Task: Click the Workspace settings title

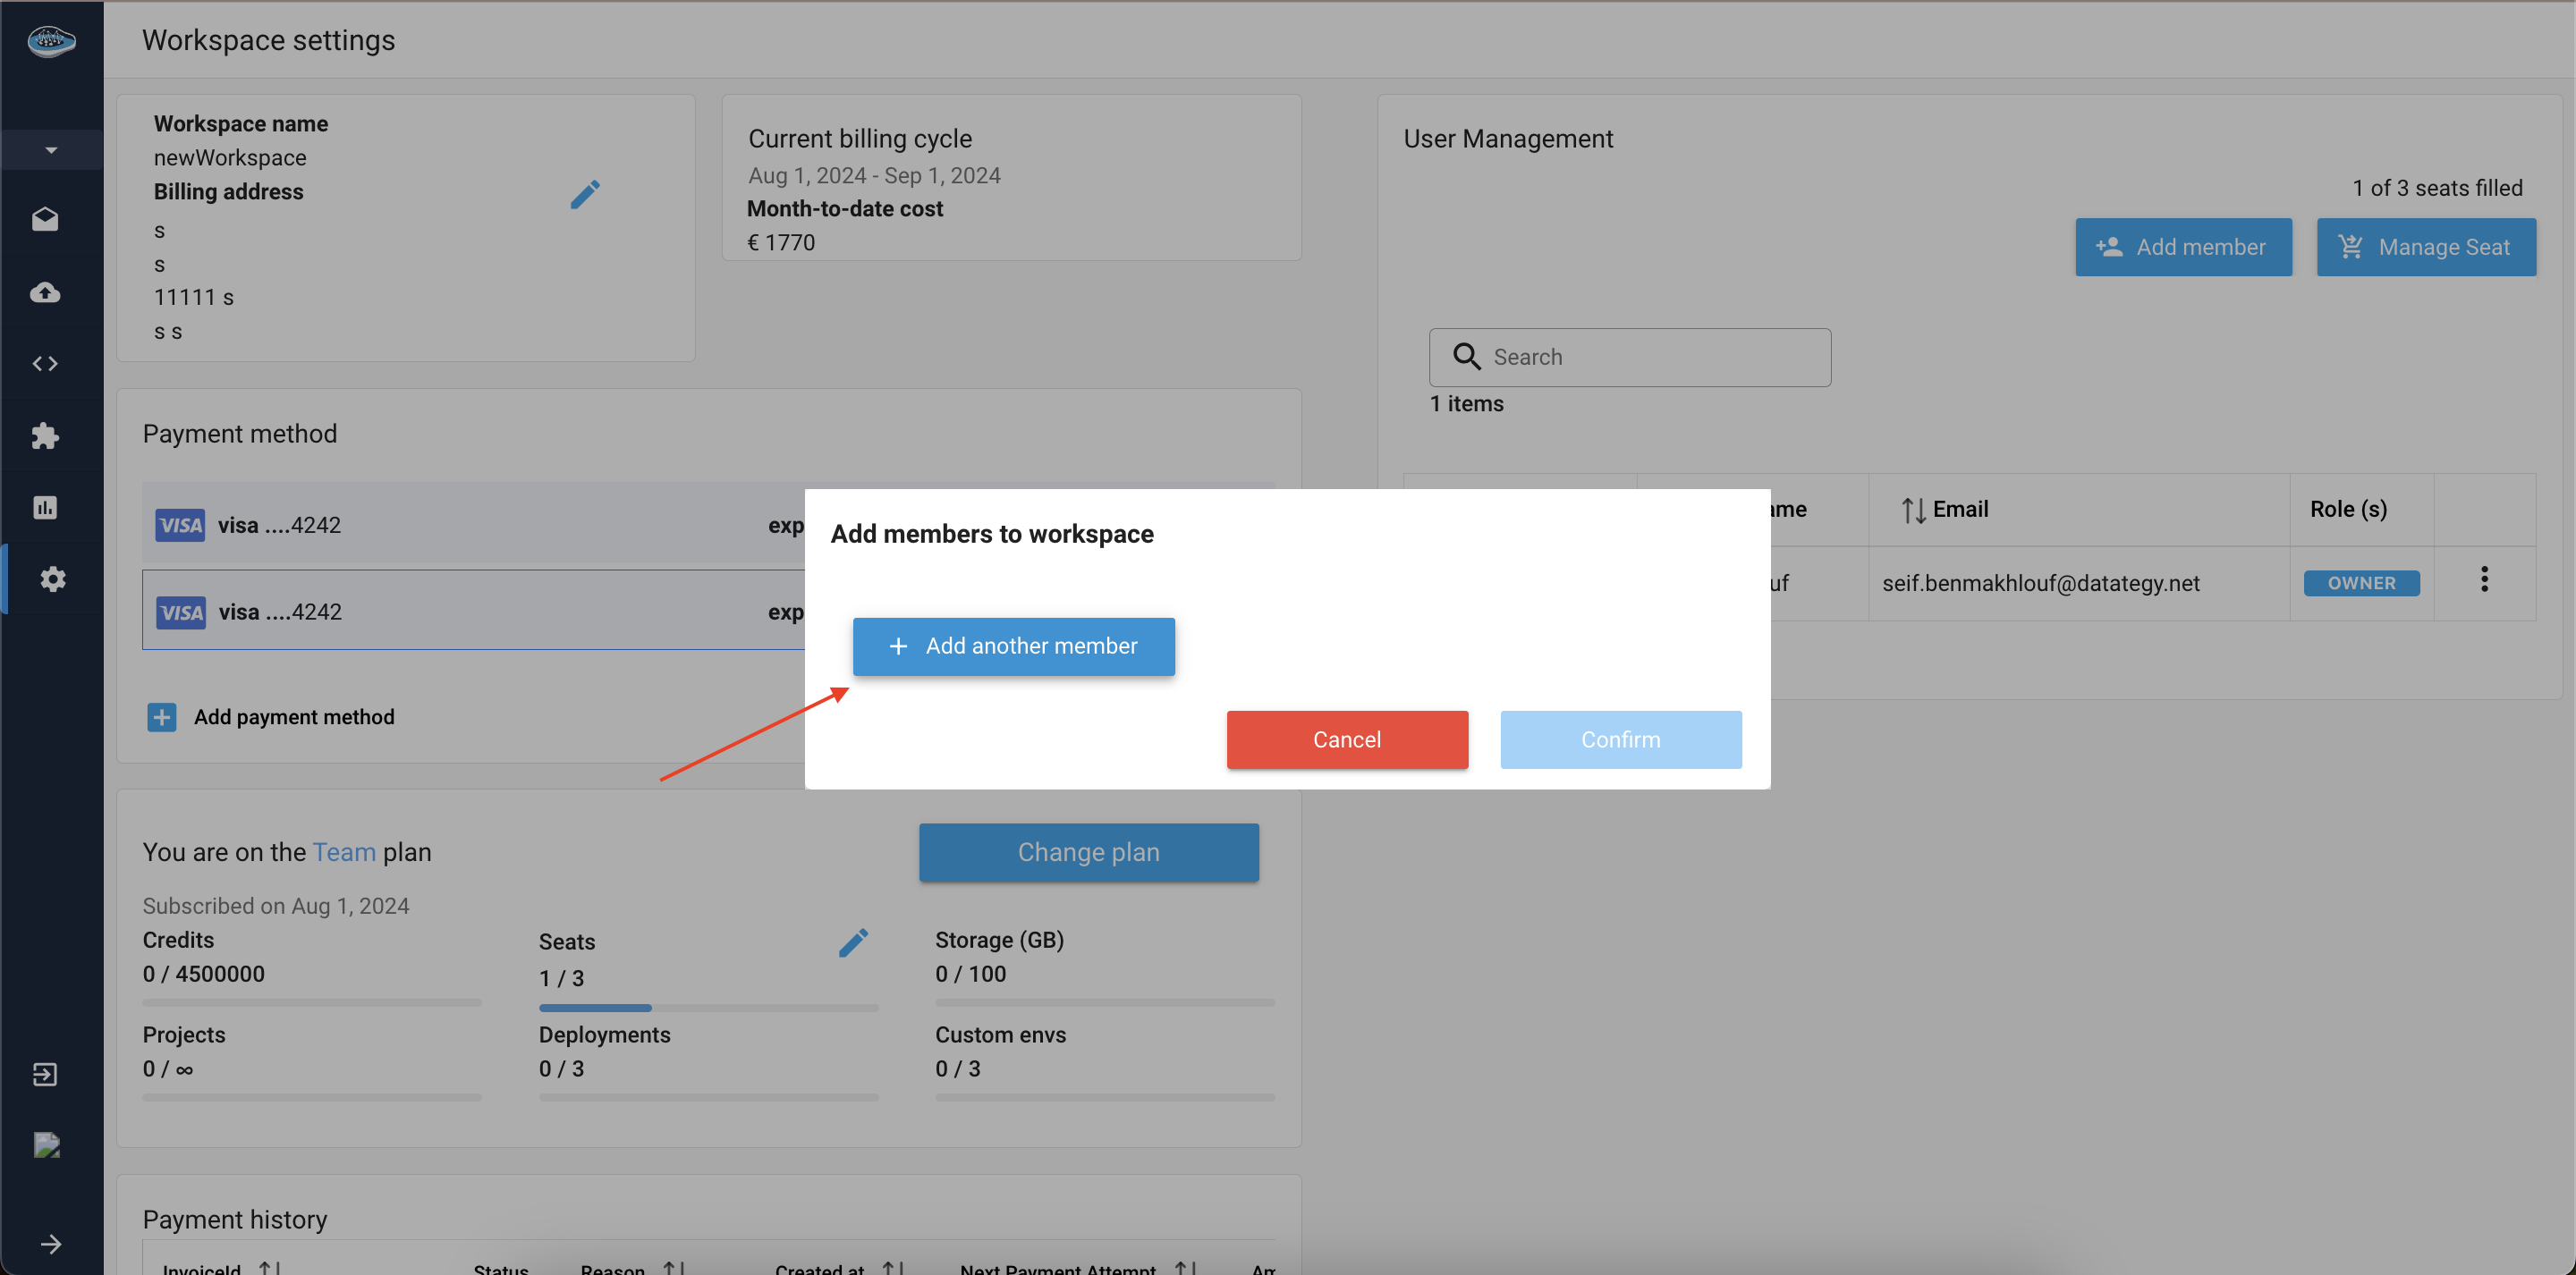Action: click(x=268, y=40)
